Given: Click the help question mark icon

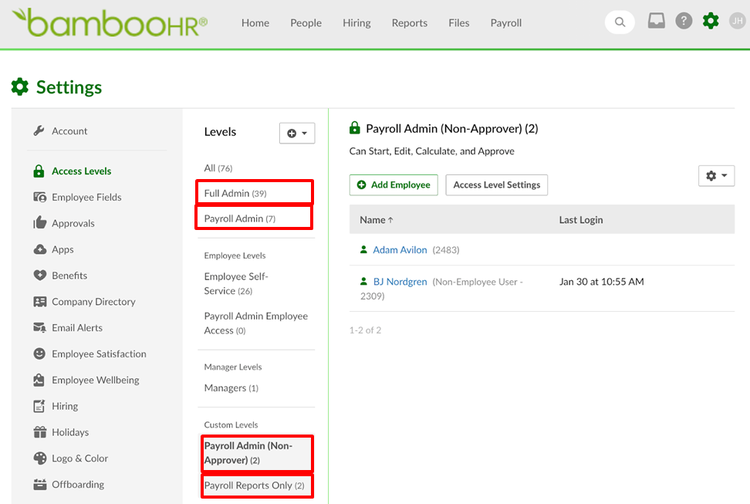Looking at the screenshot, I should [683, 21].
